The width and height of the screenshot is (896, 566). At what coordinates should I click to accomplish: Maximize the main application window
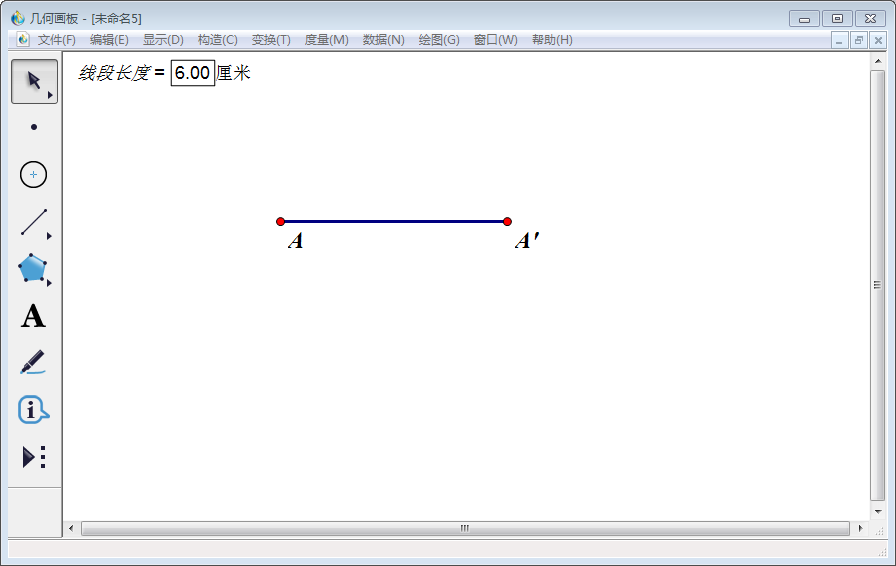(x=838, y=19)
